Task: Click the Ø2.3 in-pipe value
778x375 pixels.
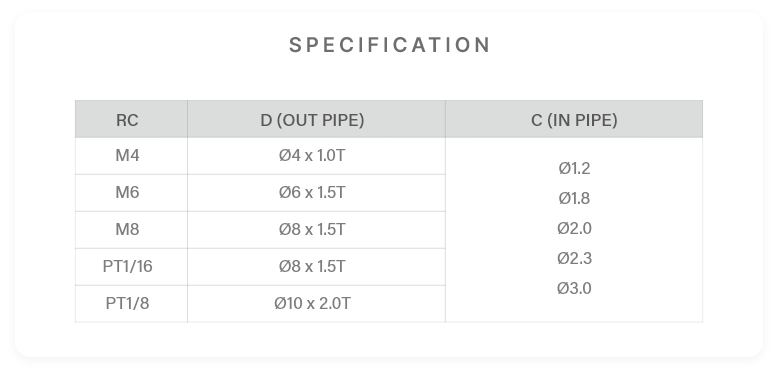Action: [x=574, y=258]
